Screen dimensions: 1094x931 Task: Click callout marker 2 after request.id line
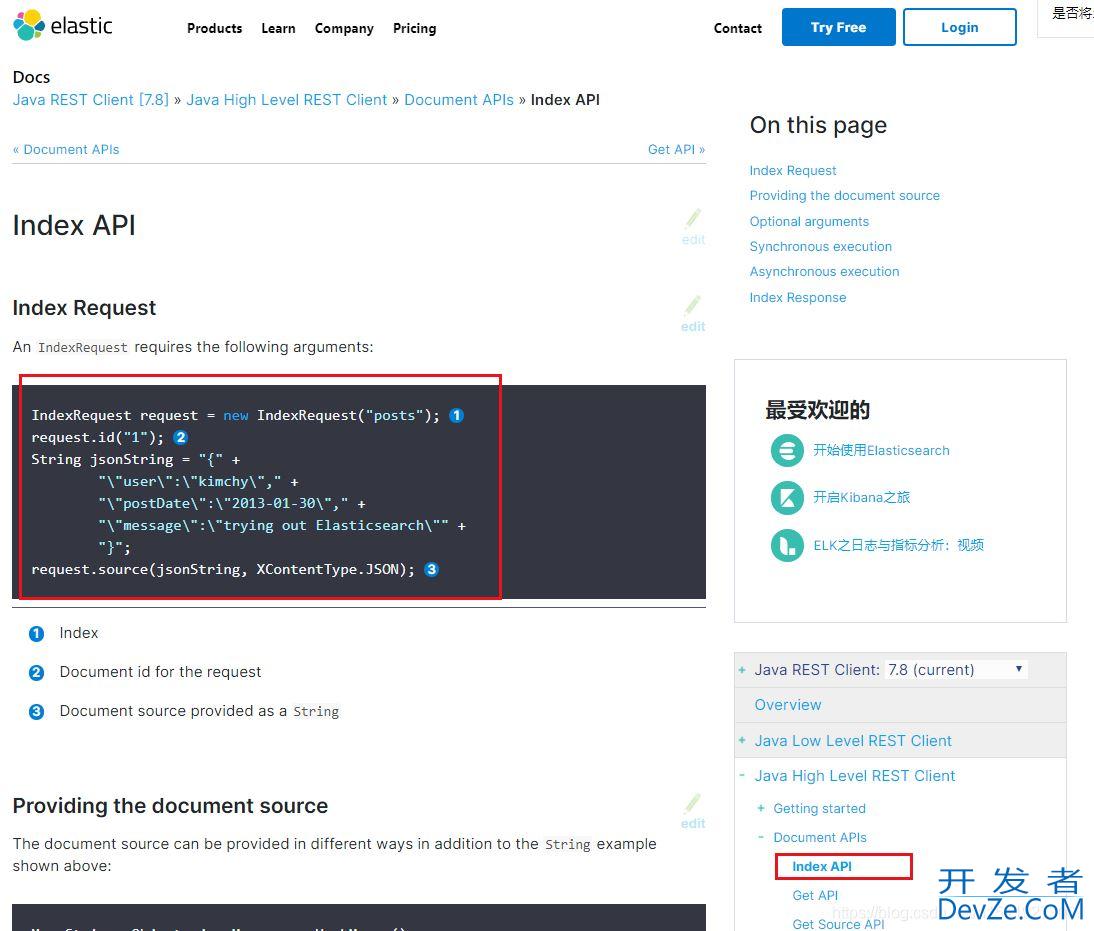[180, 438]
